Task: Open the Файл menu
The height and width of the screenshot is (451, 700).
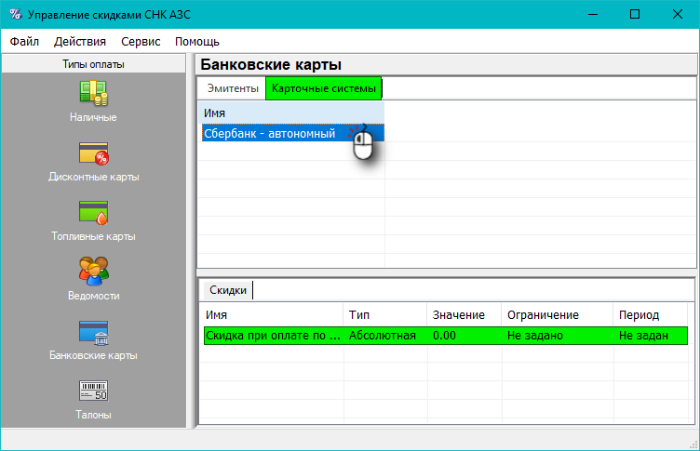Action: click(25, 42)
